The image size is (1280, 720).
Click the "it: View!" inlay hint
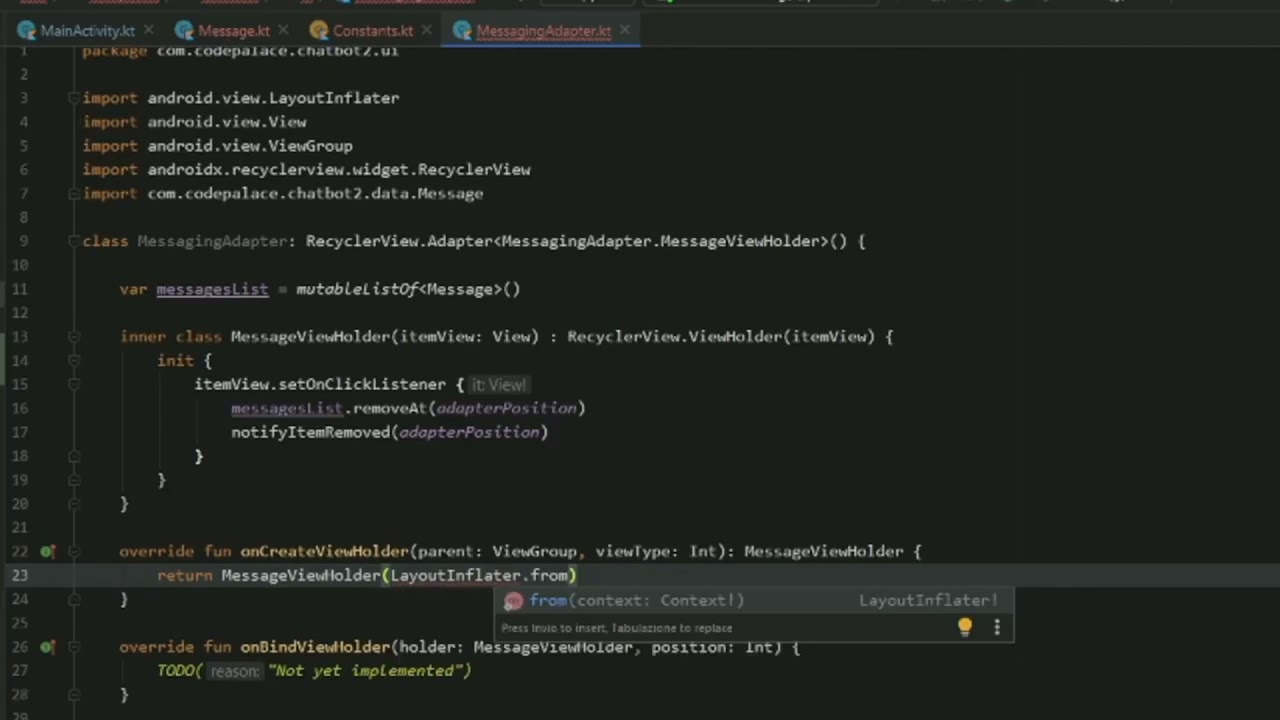point(499,385)
